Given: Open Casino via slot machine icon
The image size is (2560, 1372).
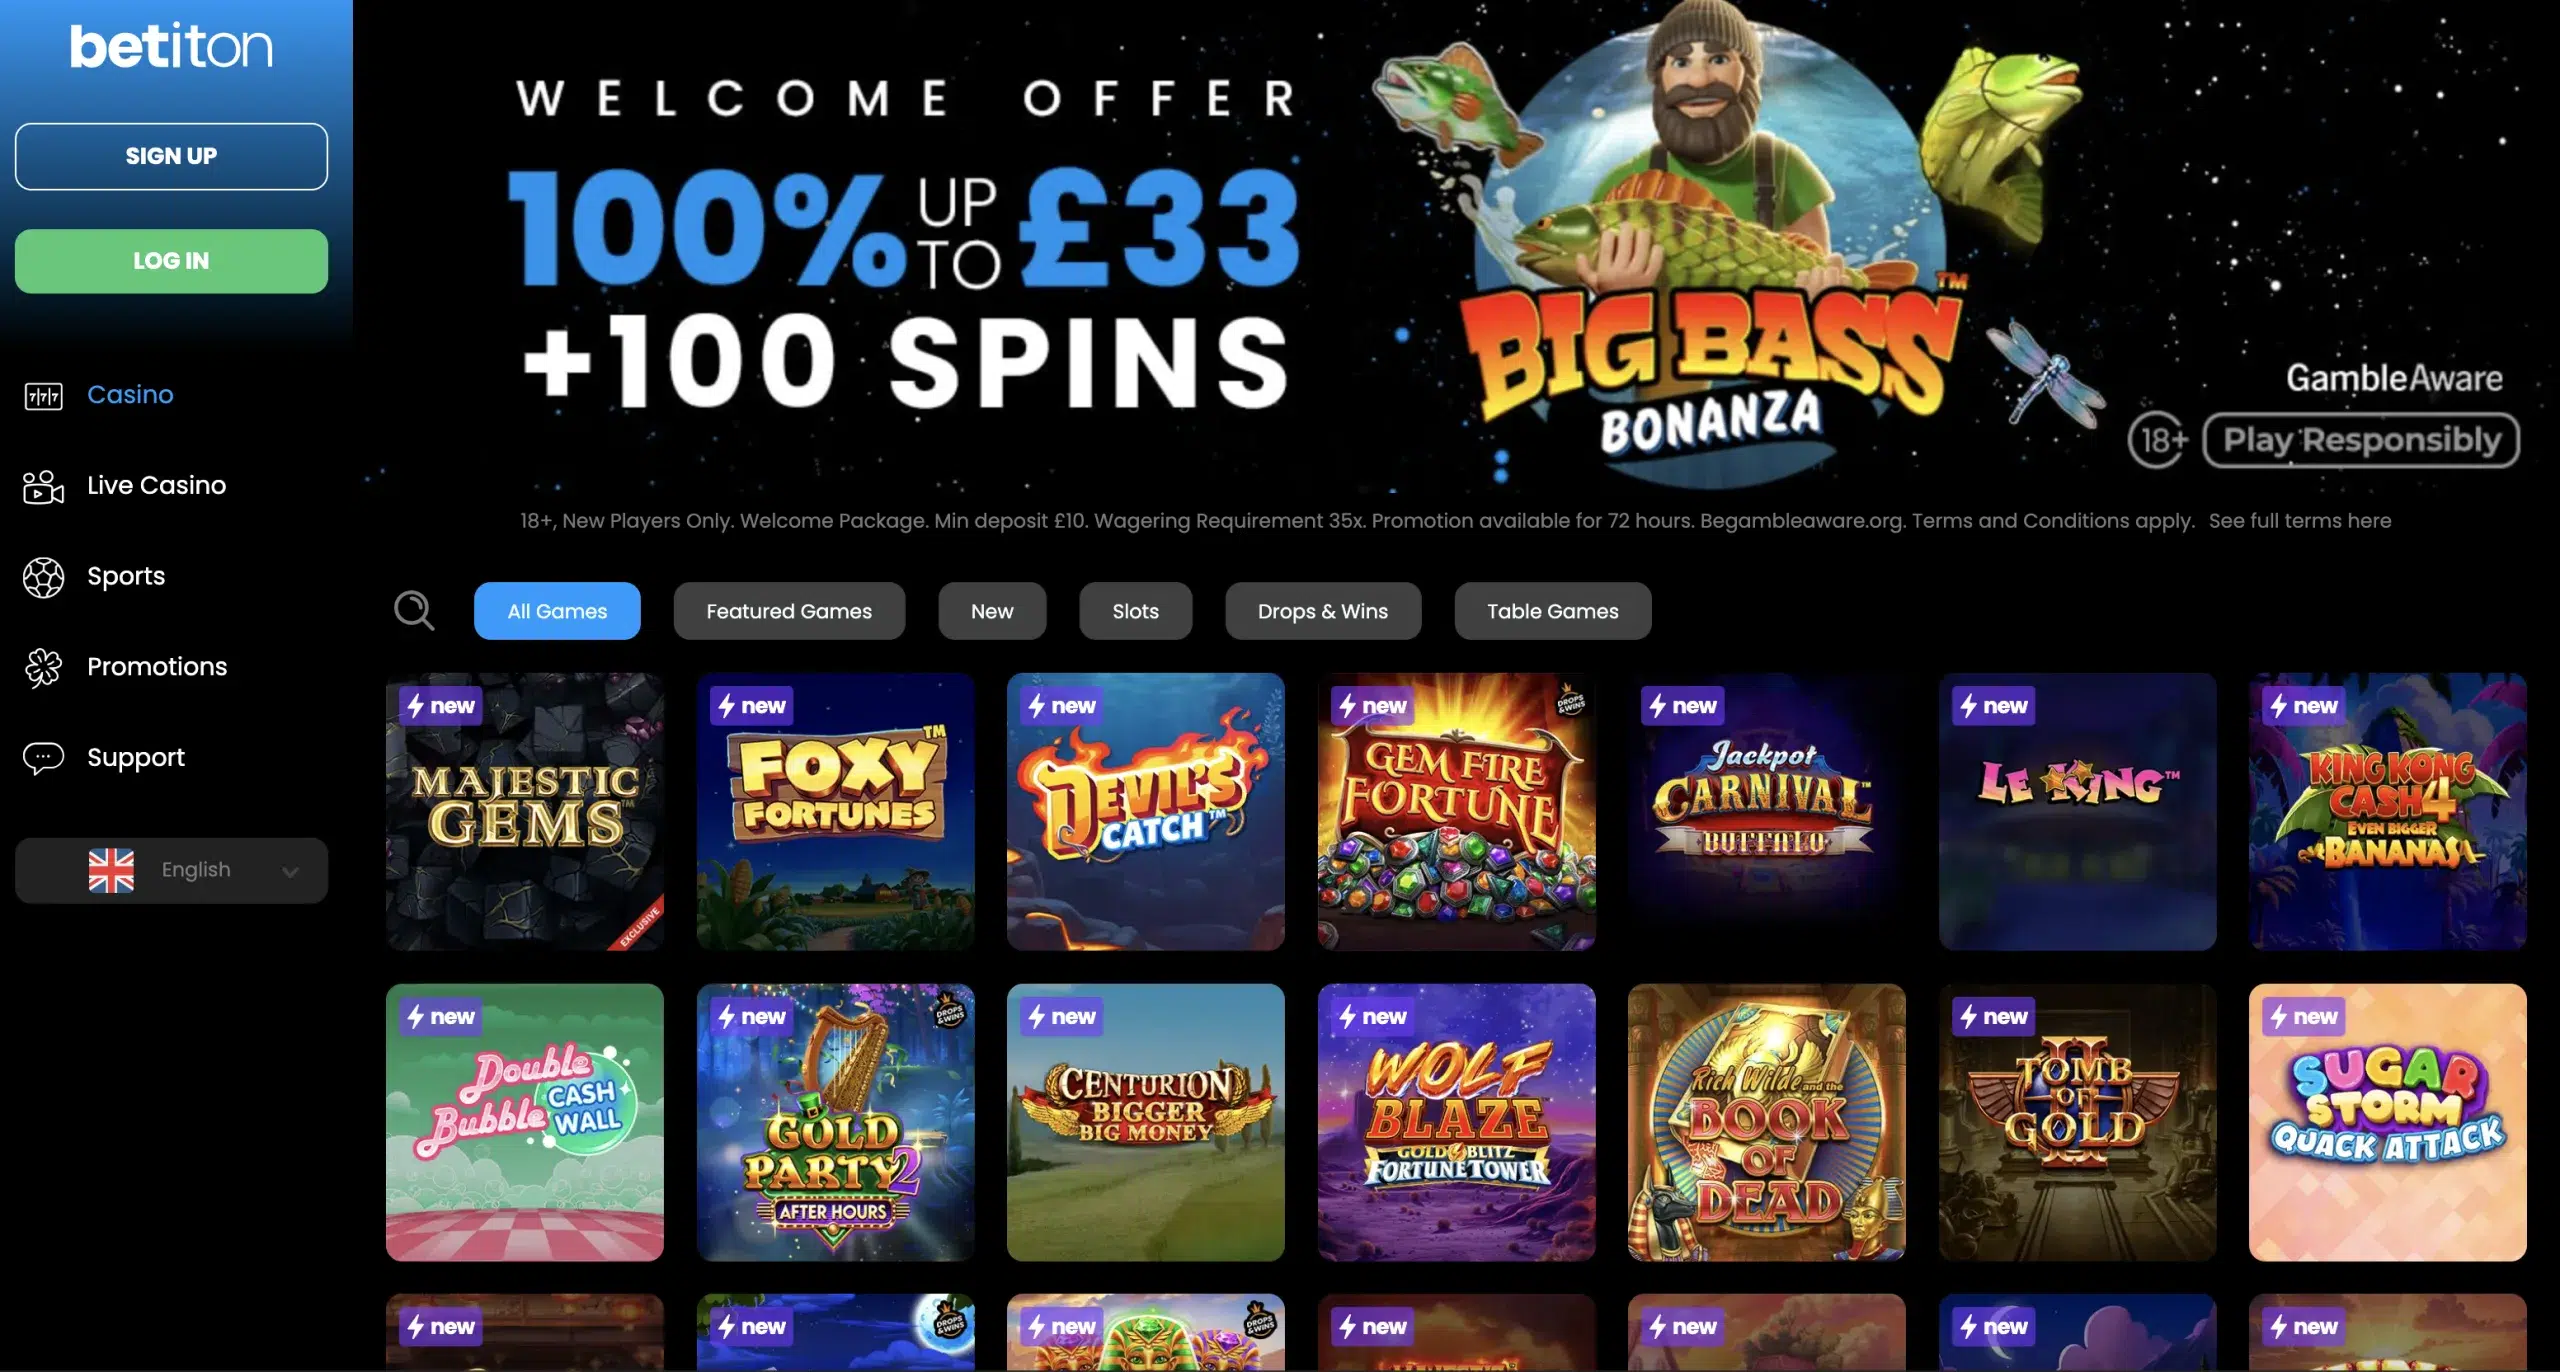Looking at the screenshot, I should (43, 396).
